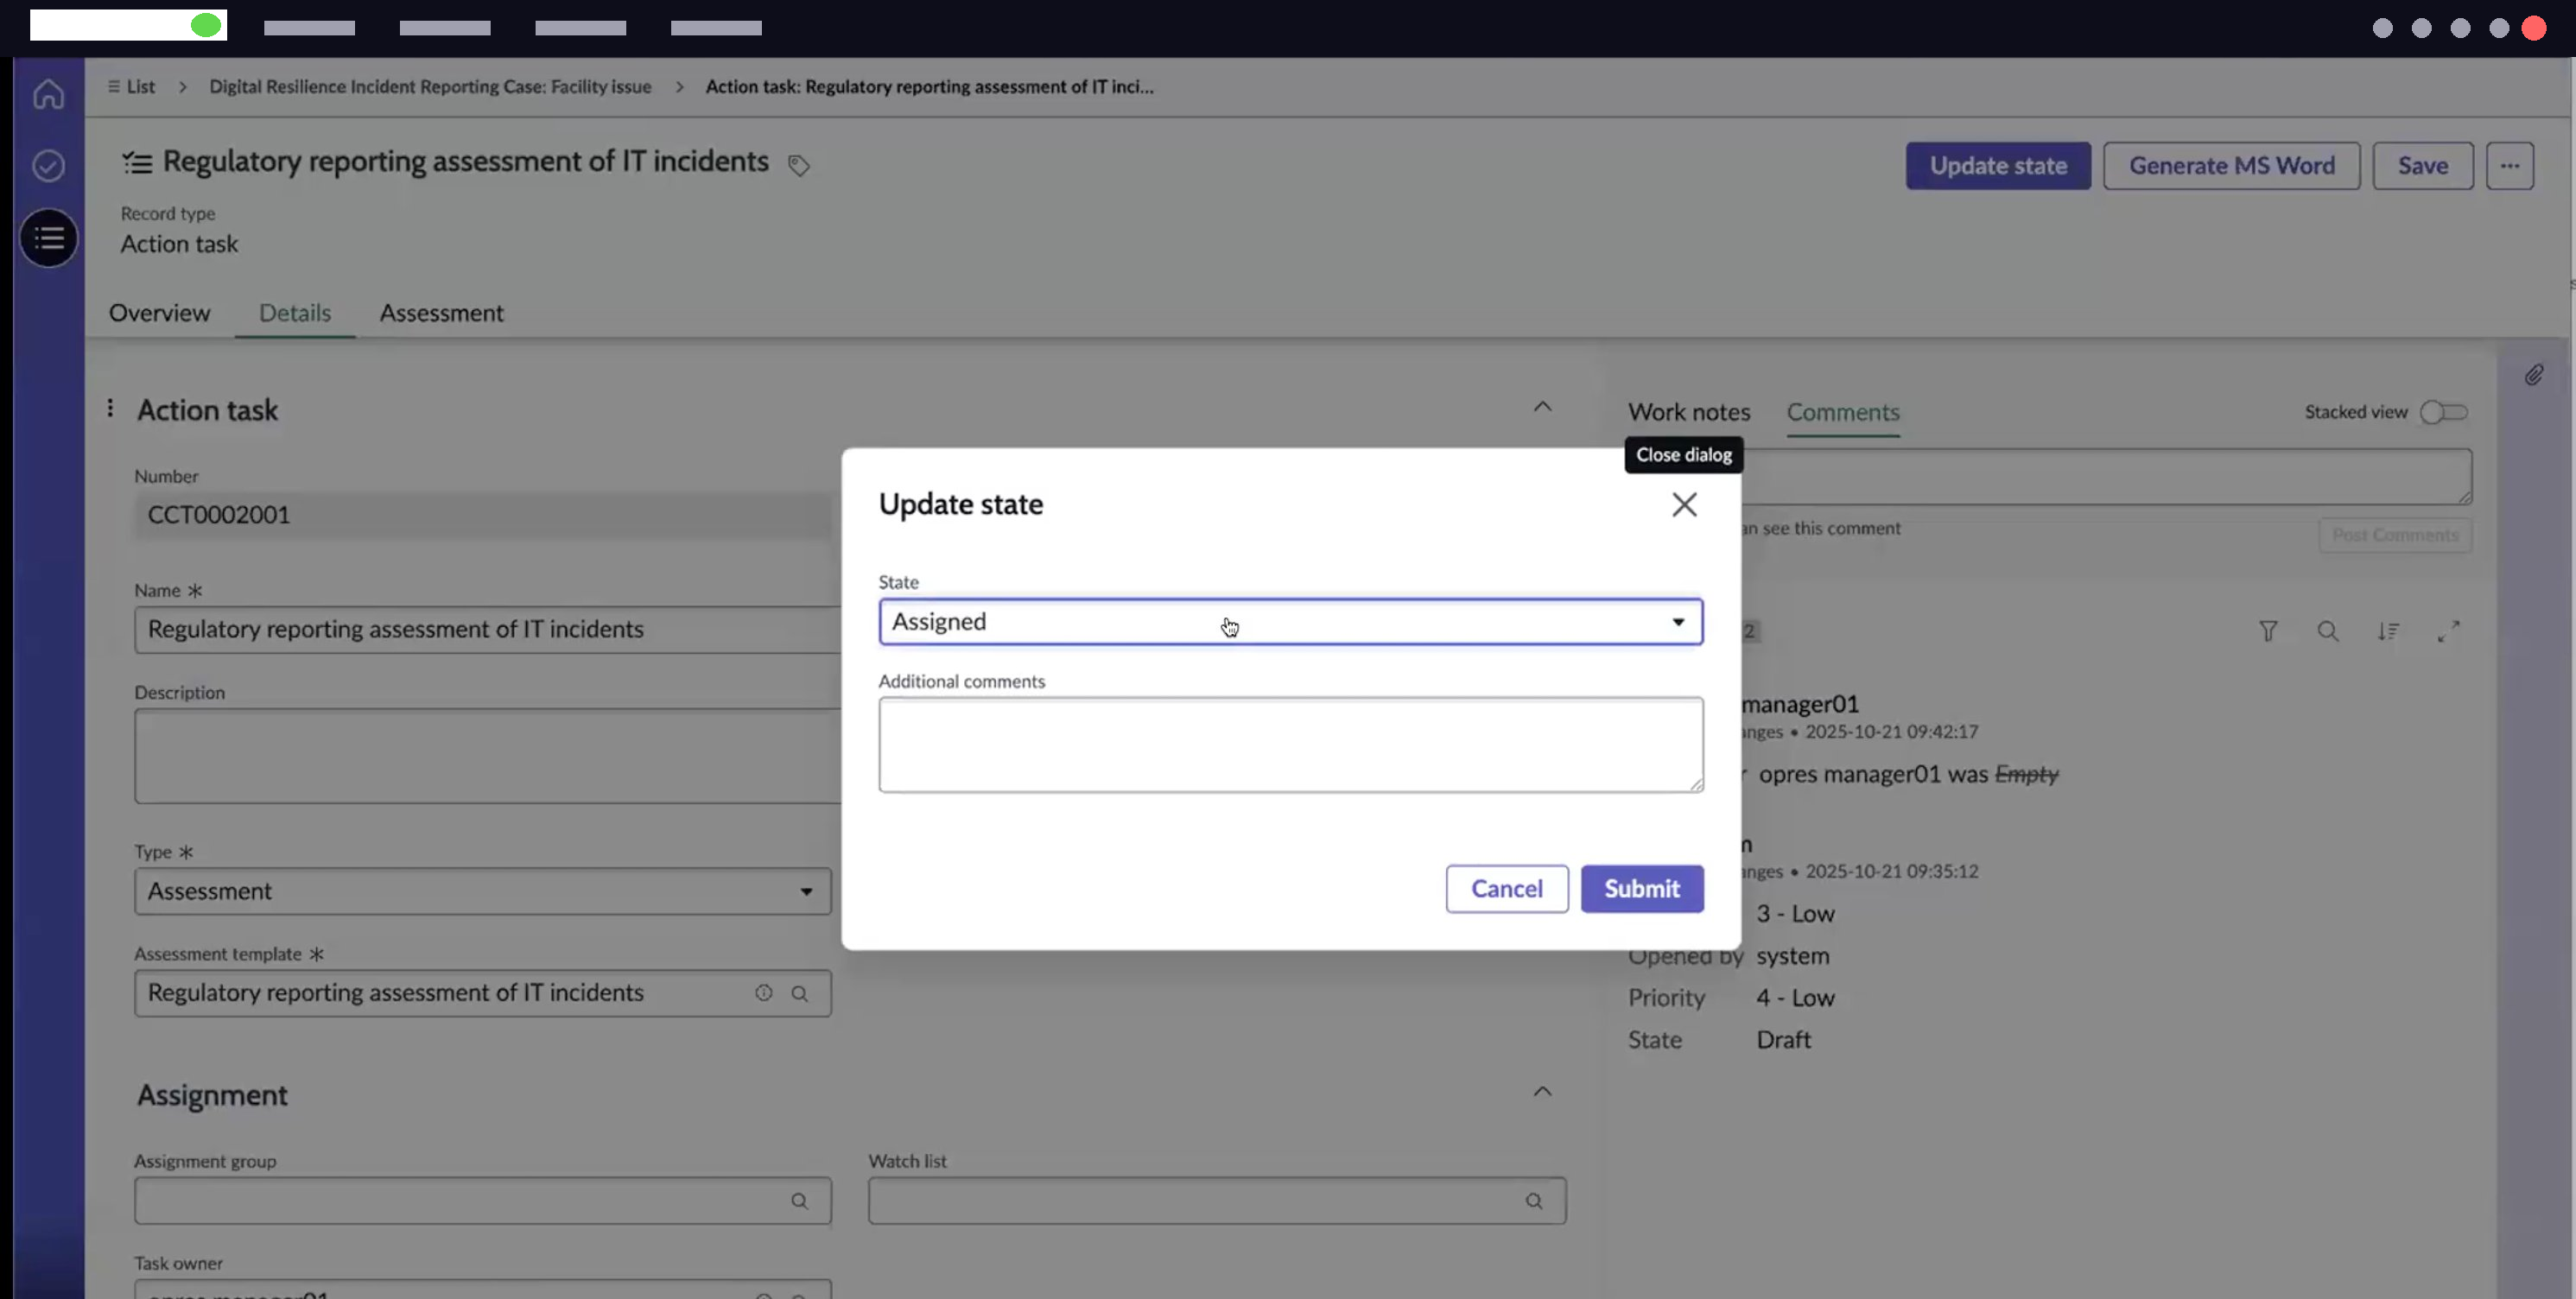Open Digital Resilience Incident Reporting Case breadcrumb

(x=430, y=87)
